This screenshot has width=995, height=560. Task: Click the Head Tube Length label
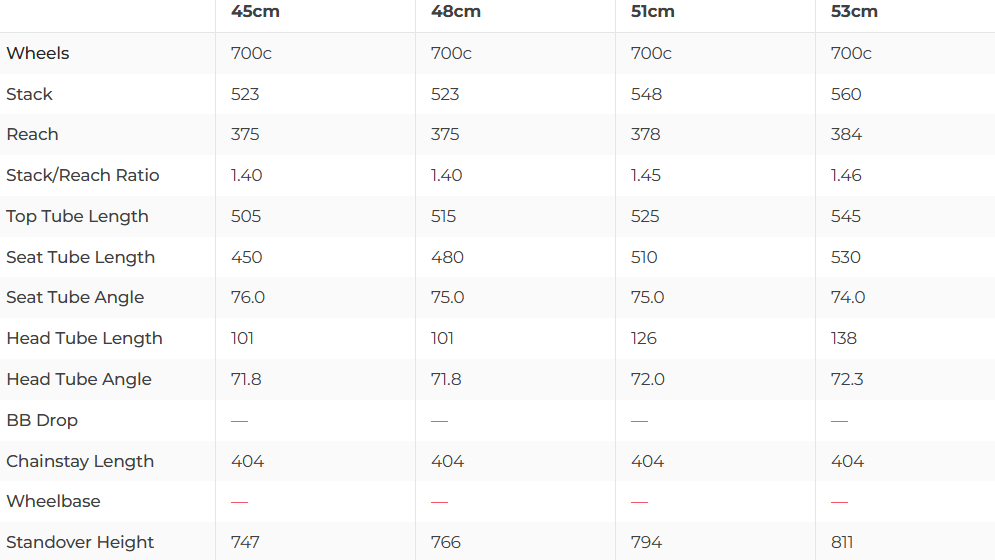(84, 338)
